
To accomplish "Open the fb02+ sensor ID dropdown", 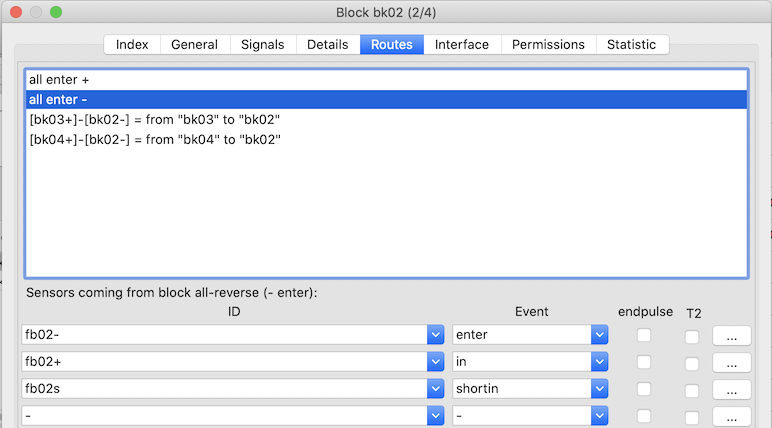I will coord(435,362).
